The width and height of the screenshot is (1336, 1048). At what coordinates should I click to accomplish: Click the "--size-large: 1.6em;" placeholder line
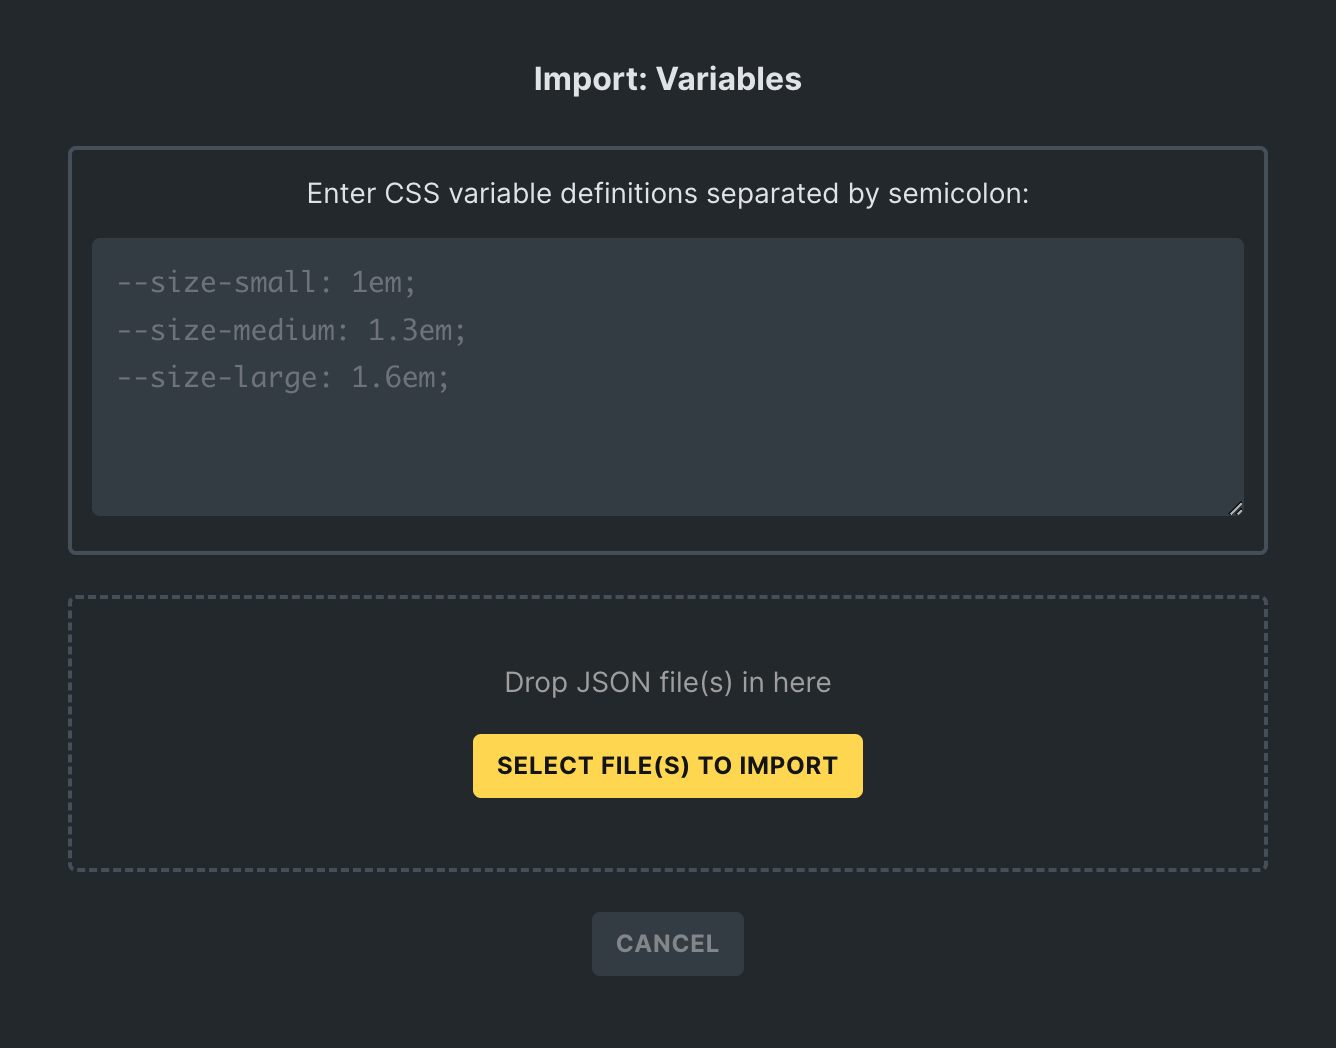[283, 378]
